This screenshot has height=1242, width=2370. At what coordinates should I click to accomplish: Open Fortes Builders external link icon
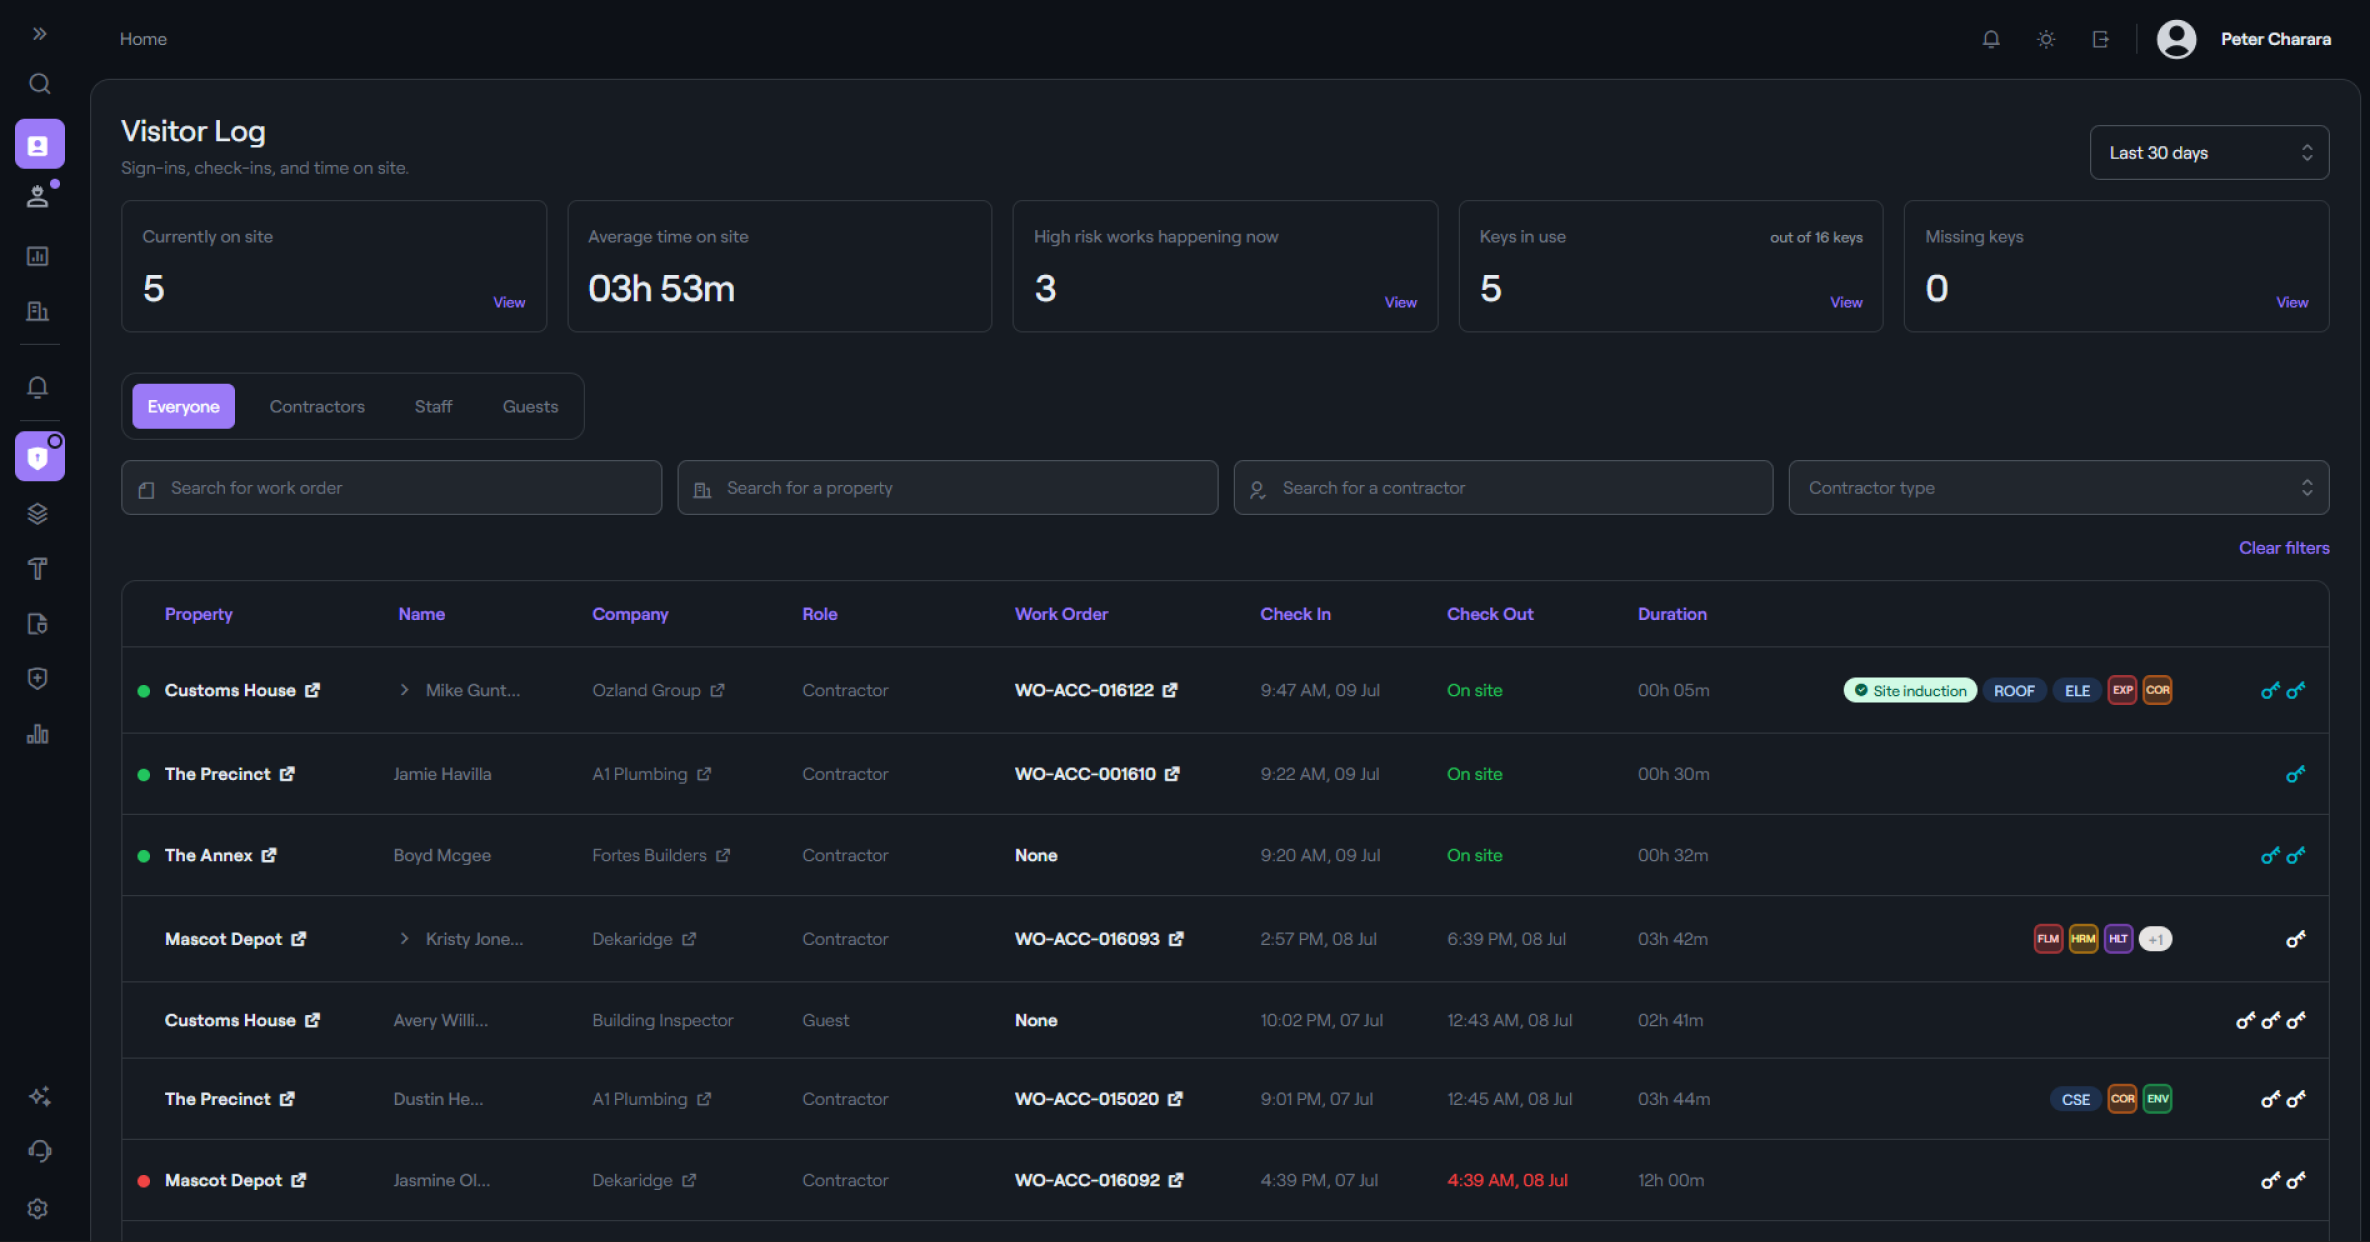coord(723,855)
